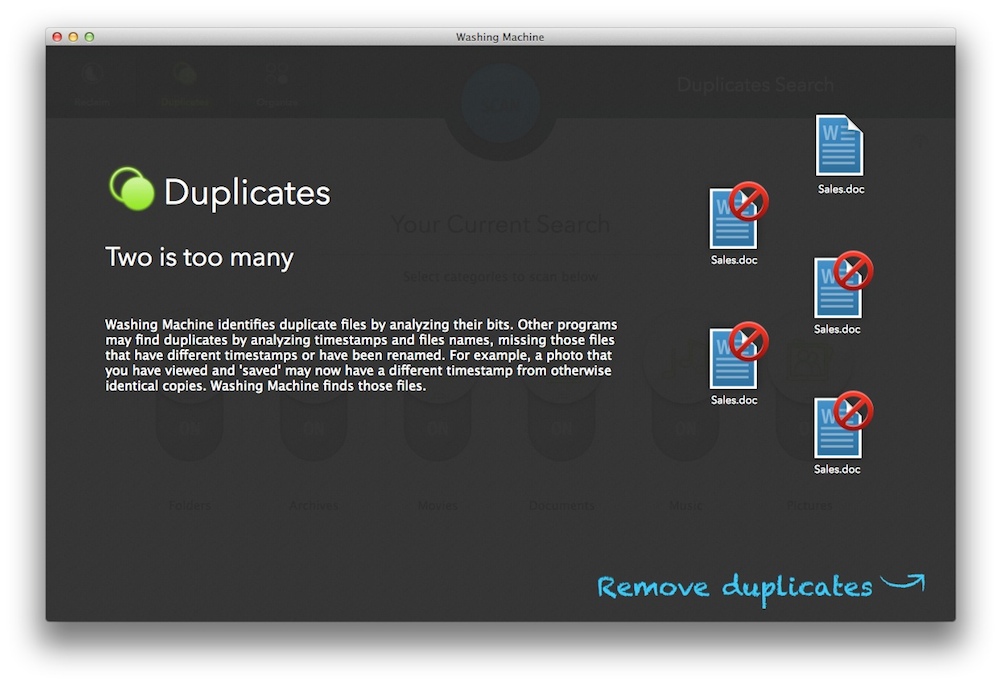The image size is (1001, 685).
Task: Click the dimmed 'Duplicates Search' heading
Action: tap(755, 85)
